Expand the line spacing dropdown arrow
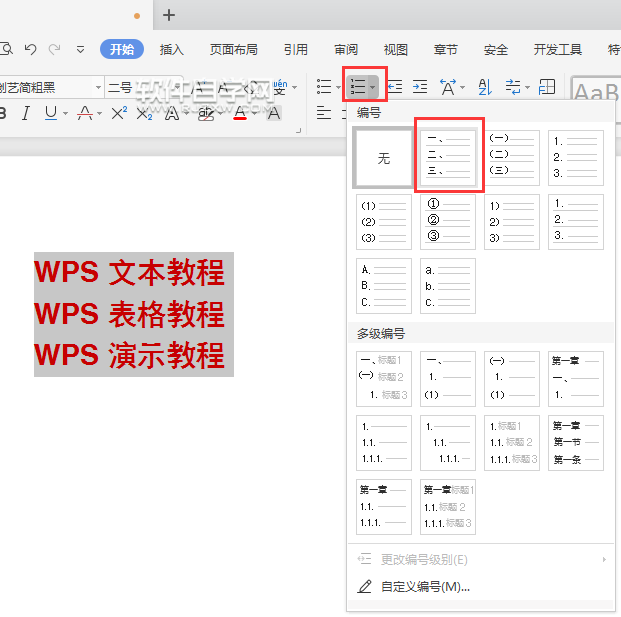 pyautogui.click(x=527, y=87)
